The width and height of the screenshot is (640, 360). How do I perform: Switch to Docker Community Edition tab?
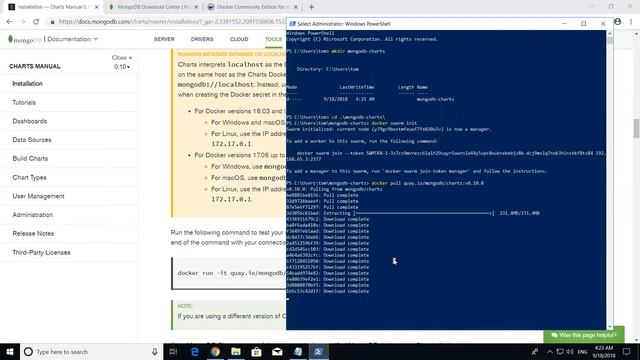tap(253, 7)
